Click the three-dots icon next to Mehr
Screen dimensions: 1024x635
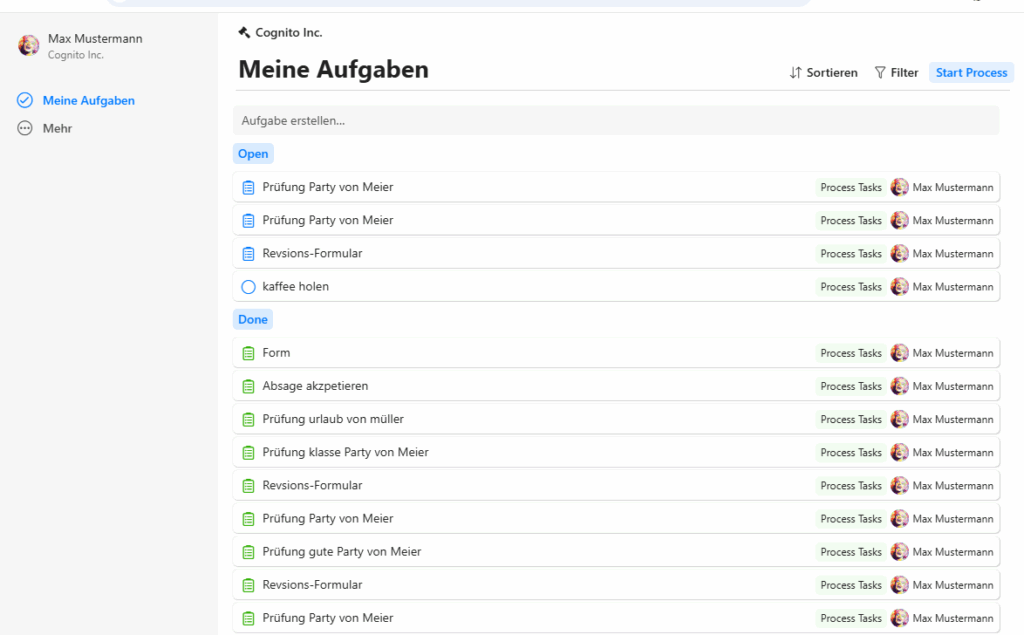point(25,128)
